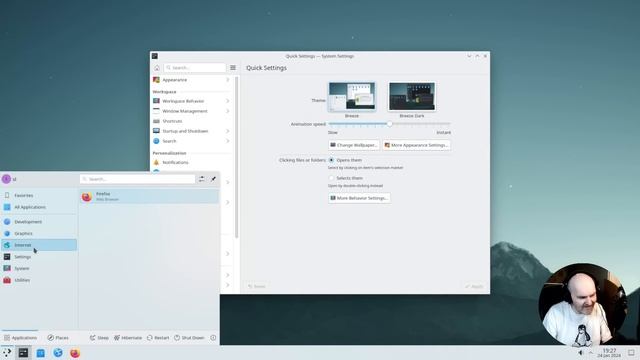Open the Settings category in launcher
Screen dimensions: 640x360
click(39, 257)
